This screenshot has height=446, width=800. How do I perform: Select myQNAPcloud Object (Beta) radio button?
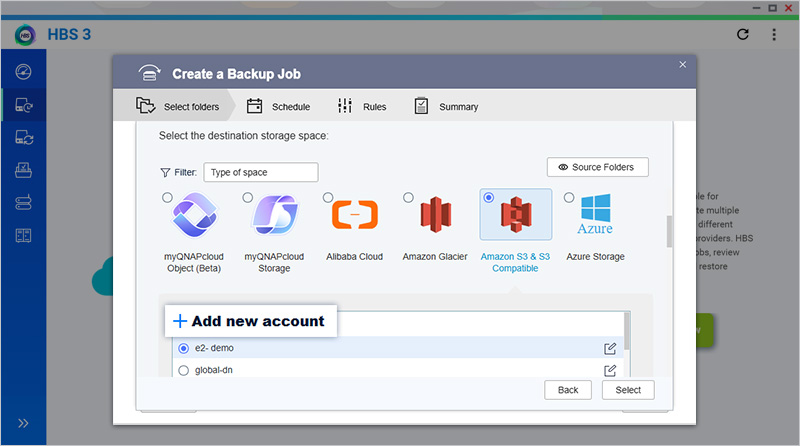coord(167,197)
